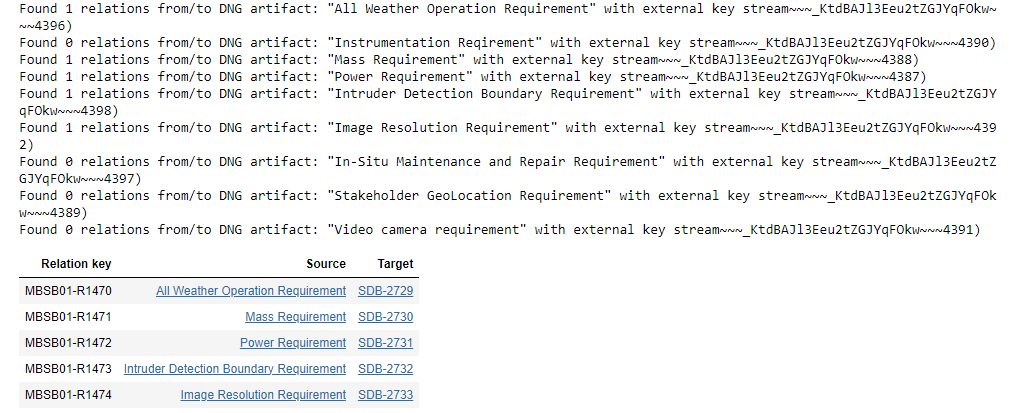Viewport: 1011px width, 413px height.
Task: Open the Intruder Detection Boundary Requirement link
Action: pyautogui.click(x=235, y=369)
